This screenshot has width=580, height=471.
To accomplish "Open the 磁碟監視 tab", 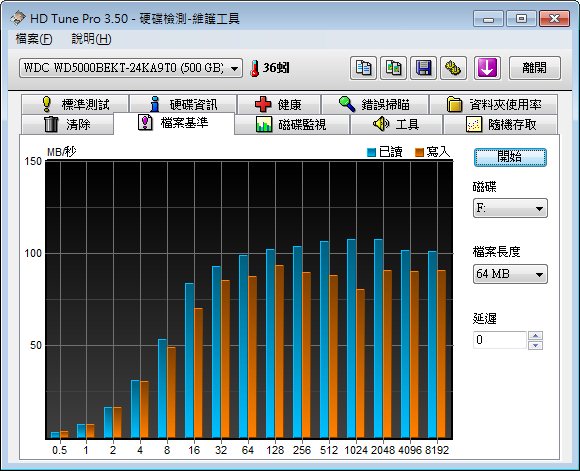I will tap(291, 125).
